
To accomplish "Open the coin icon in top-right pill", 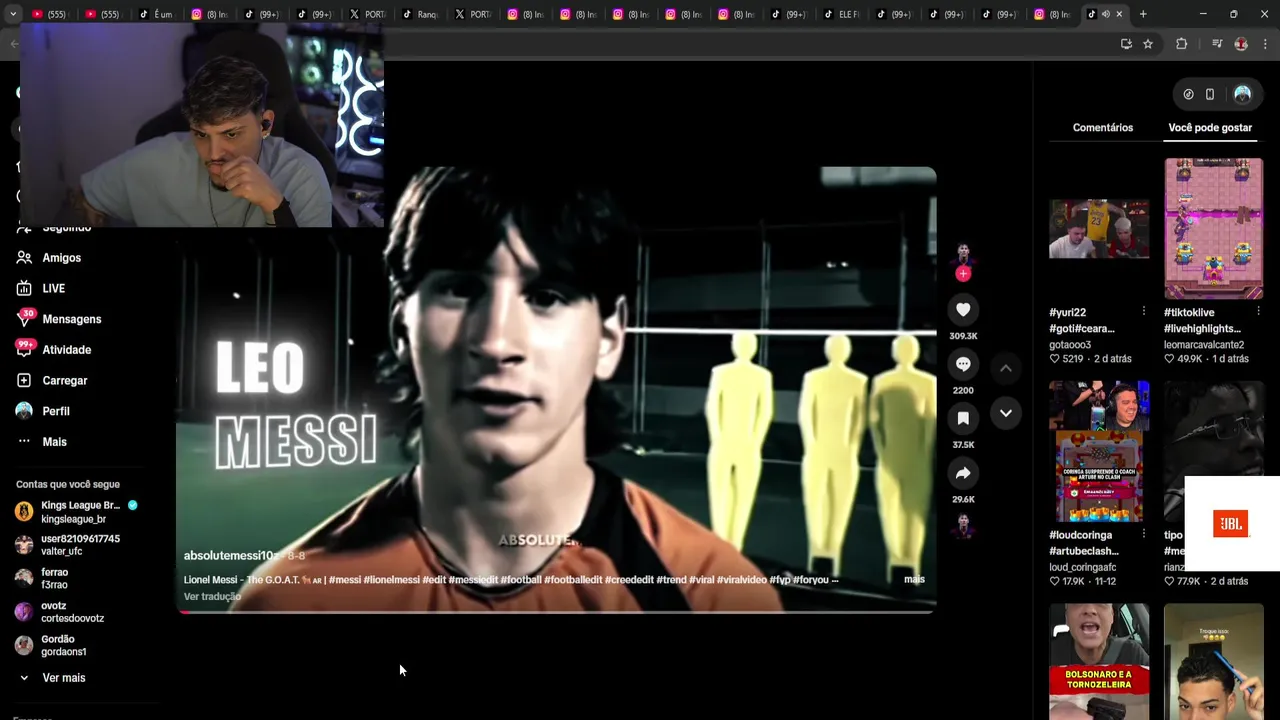I will (x=1188, y=94).
